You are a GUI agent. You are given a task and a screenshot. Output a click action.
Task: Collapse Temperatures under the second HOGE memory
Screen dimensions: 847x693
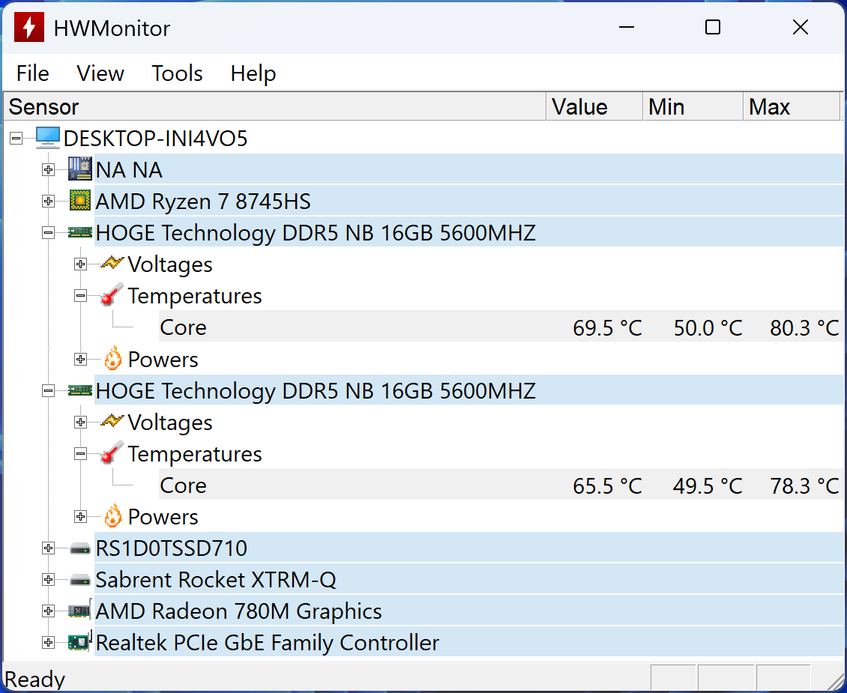point(80,454)
